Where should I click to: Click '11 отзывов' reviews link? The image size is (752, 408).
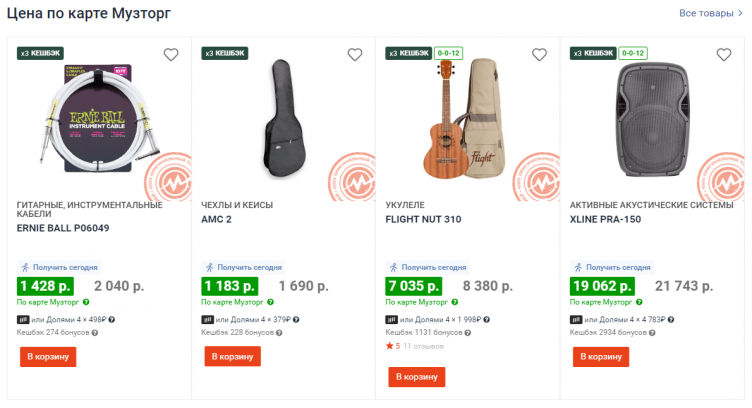[424, 346]
